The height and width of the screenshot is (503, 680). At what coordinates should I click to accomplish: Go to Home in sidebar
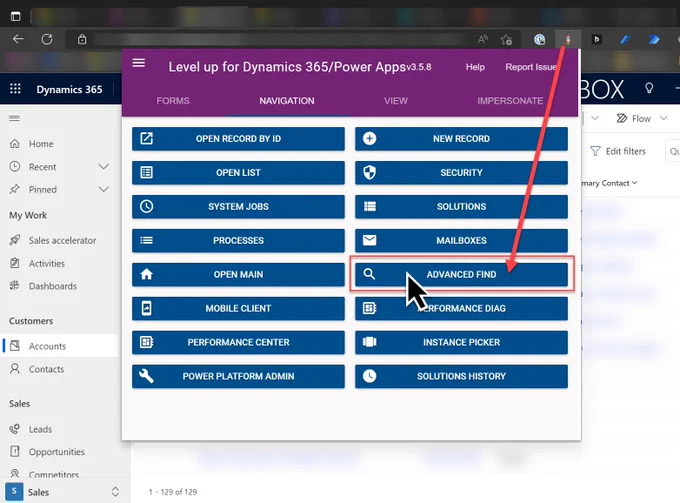(41, 144)
